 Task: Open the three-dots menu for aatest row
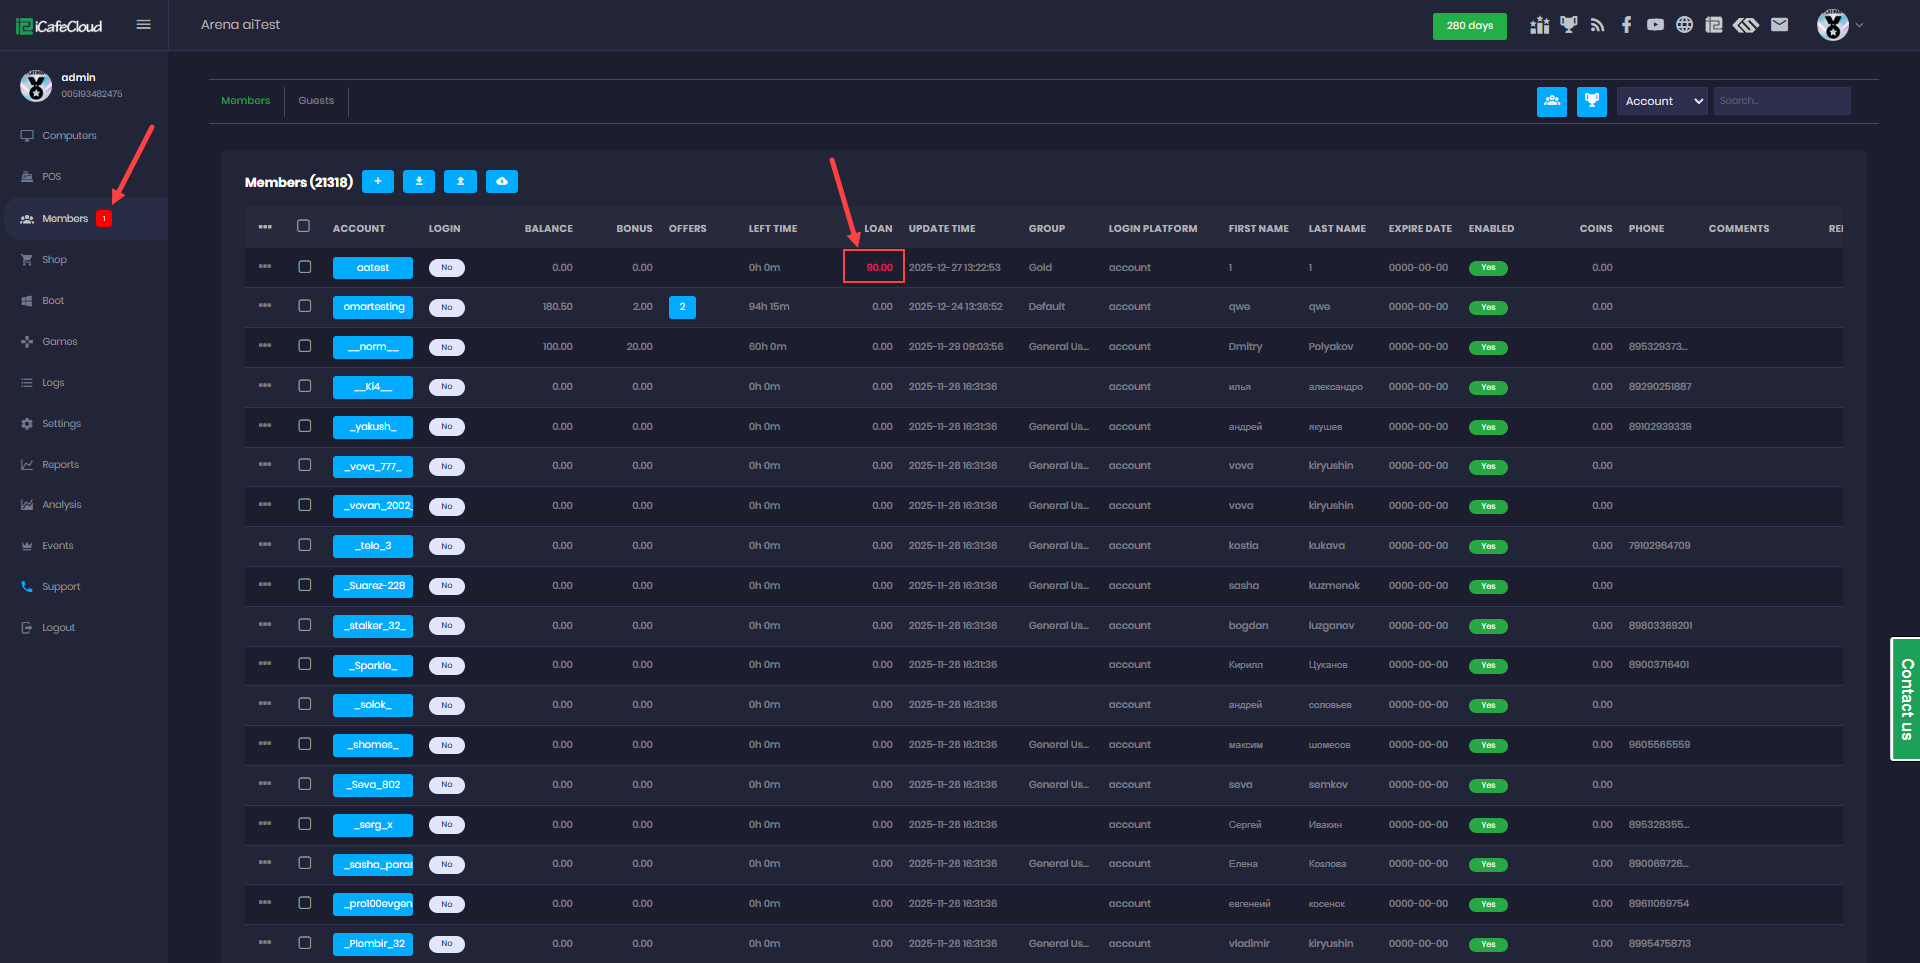(x=265, y=267)
